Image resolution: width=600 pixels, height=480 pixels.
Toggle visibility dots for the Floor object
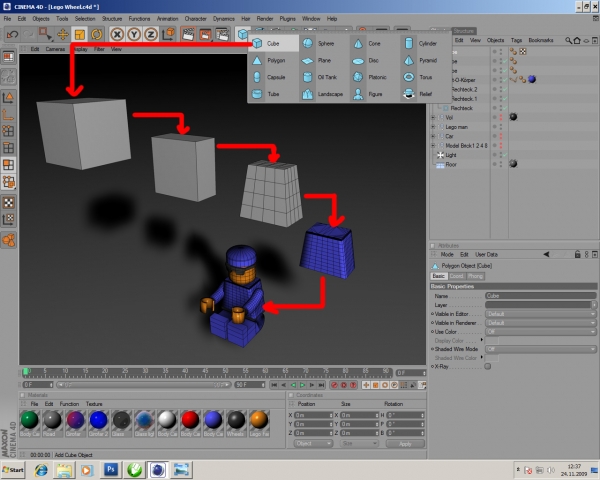(x=501, y=164)
